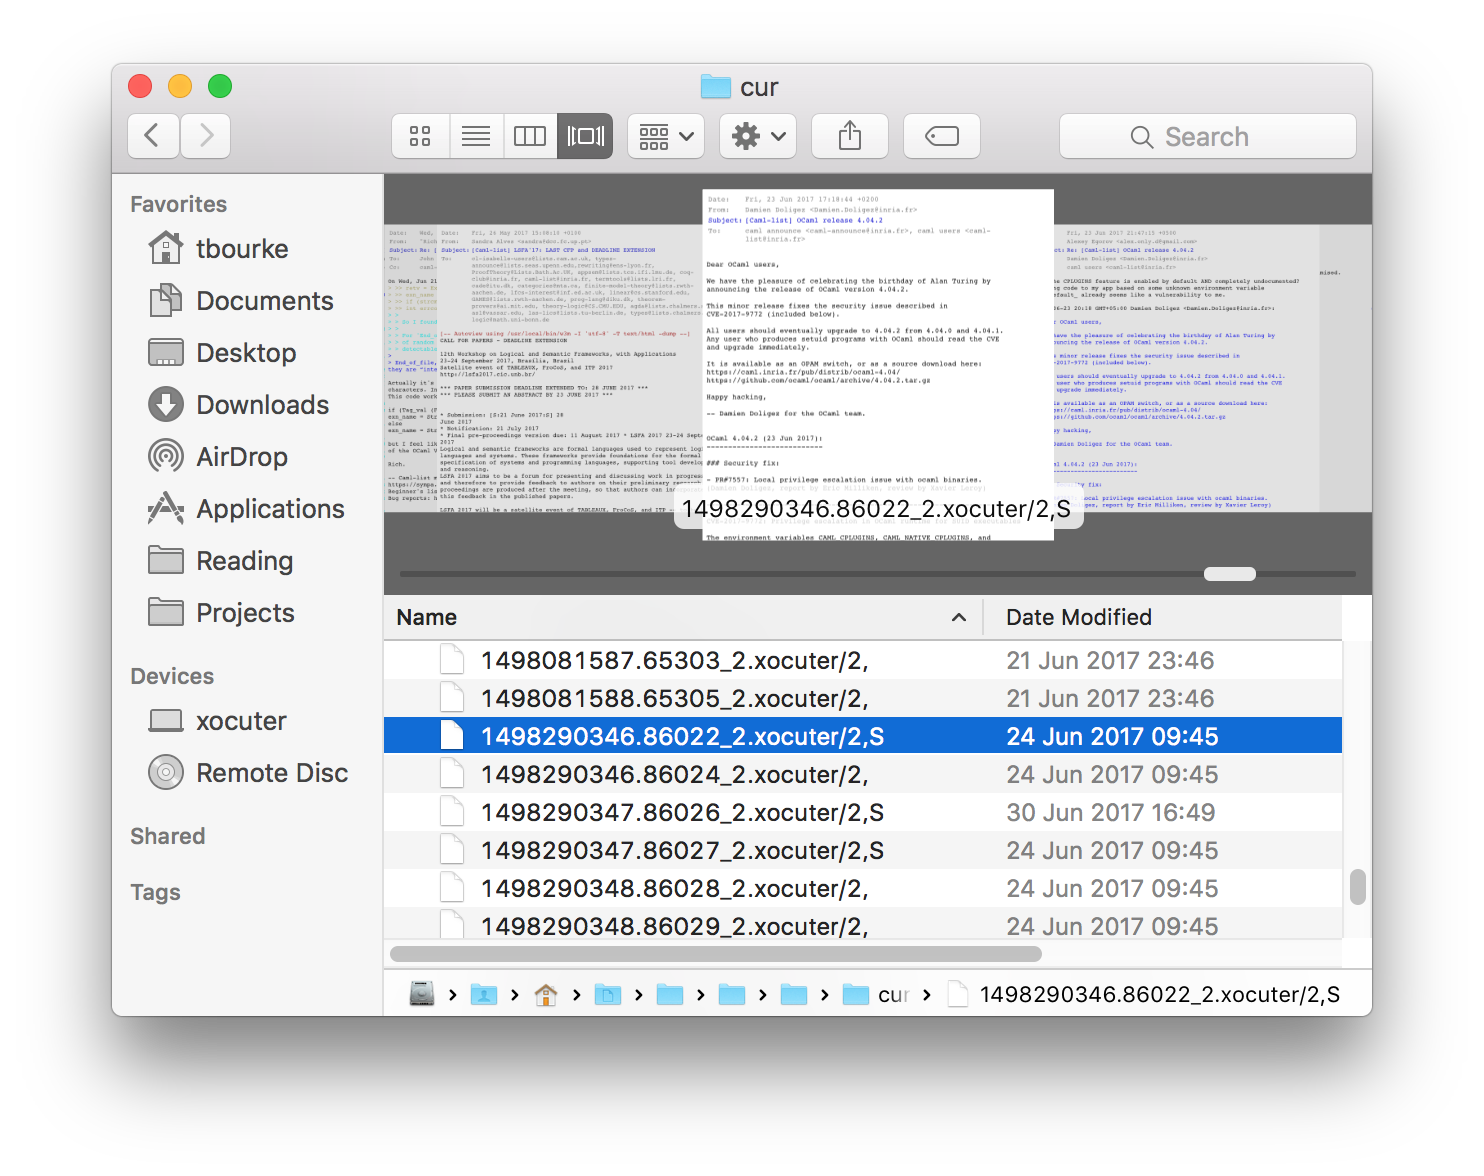
Task: Select file 1498290346.86024_2.xocuter/2,
Action: pos(863,774)
